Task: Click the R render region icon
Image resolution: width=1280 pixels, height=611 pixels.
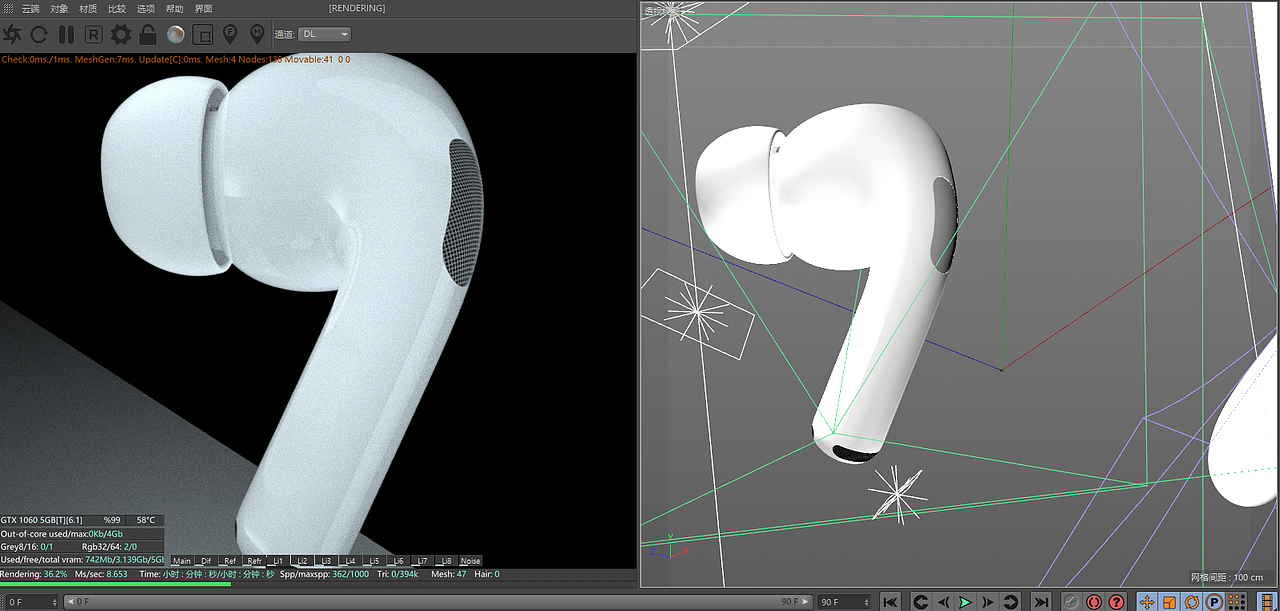Action: click(x=93, y=34)
